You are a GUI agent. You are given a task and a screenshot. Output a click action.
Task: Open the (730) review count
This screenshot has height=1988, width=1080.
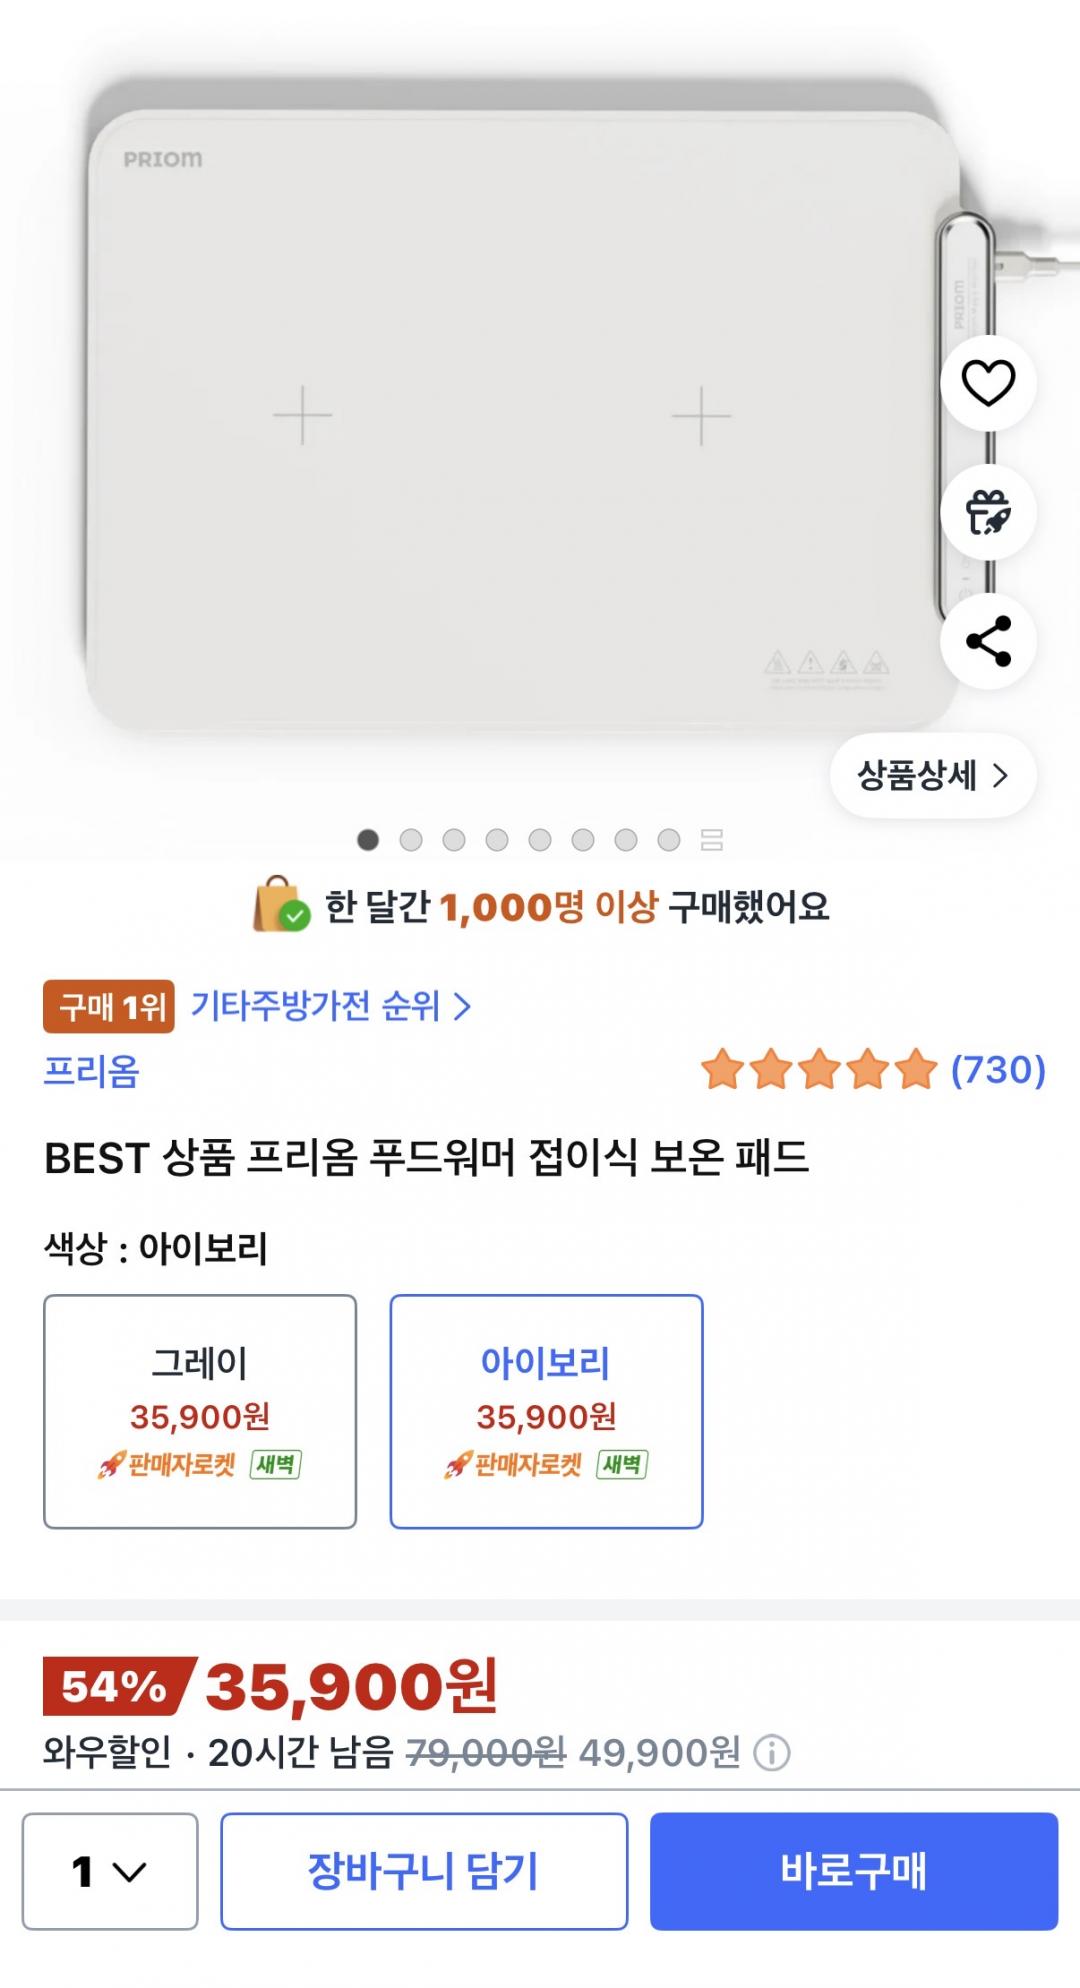coord(998,1070)
